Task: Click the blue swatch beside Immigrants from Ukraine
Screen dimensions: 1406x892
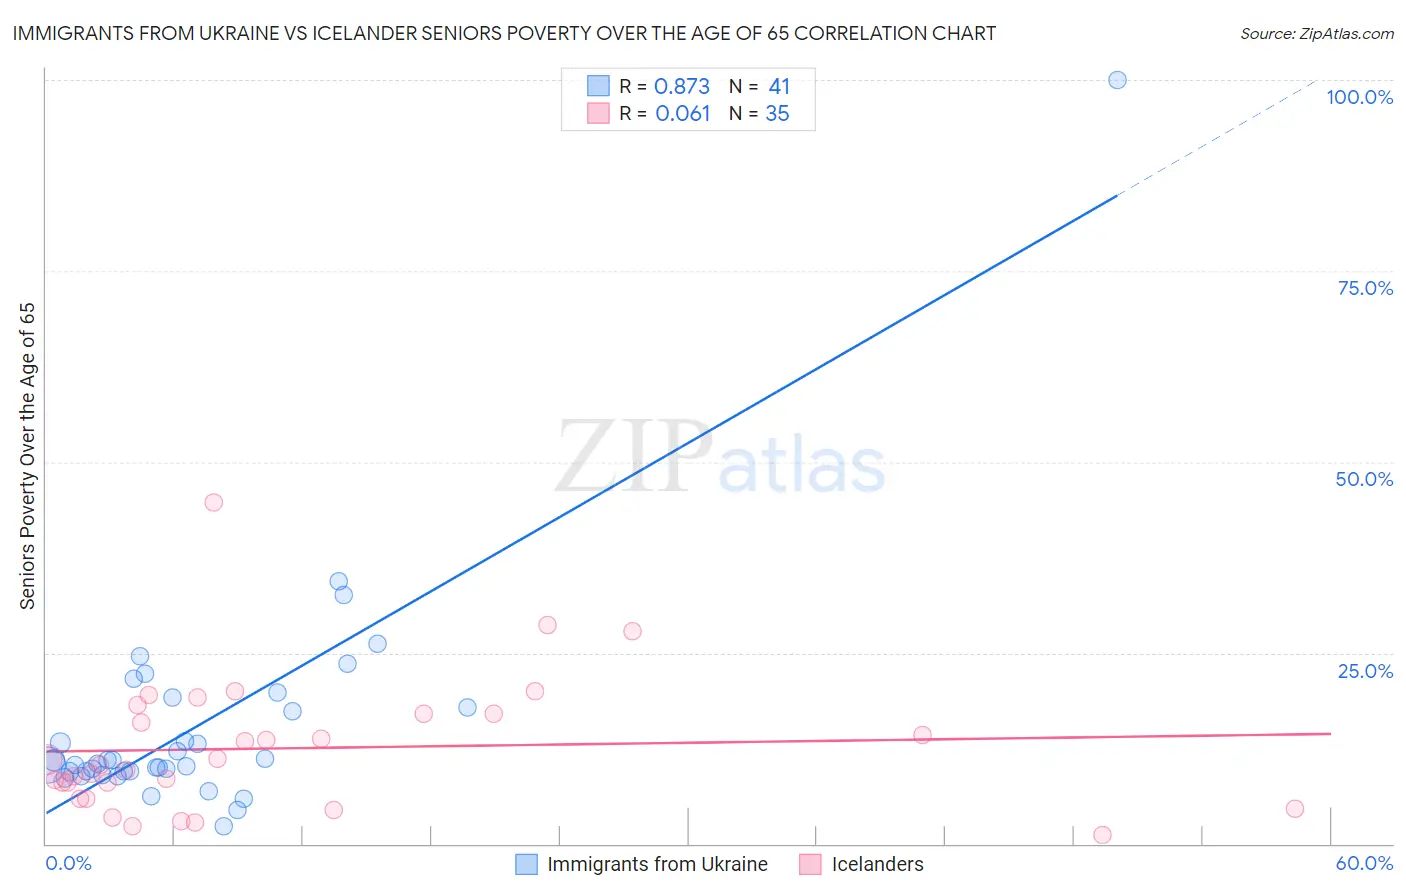Action: (x=526, y=864)
